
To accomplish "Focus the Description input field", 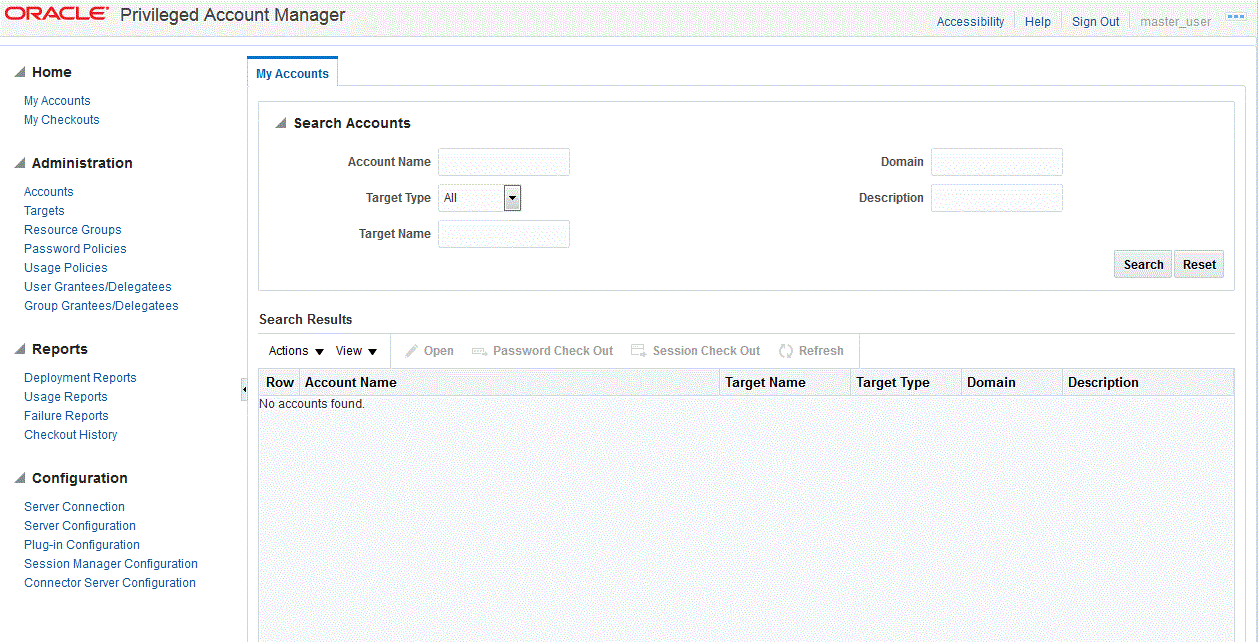I will [x=997, y=198].
